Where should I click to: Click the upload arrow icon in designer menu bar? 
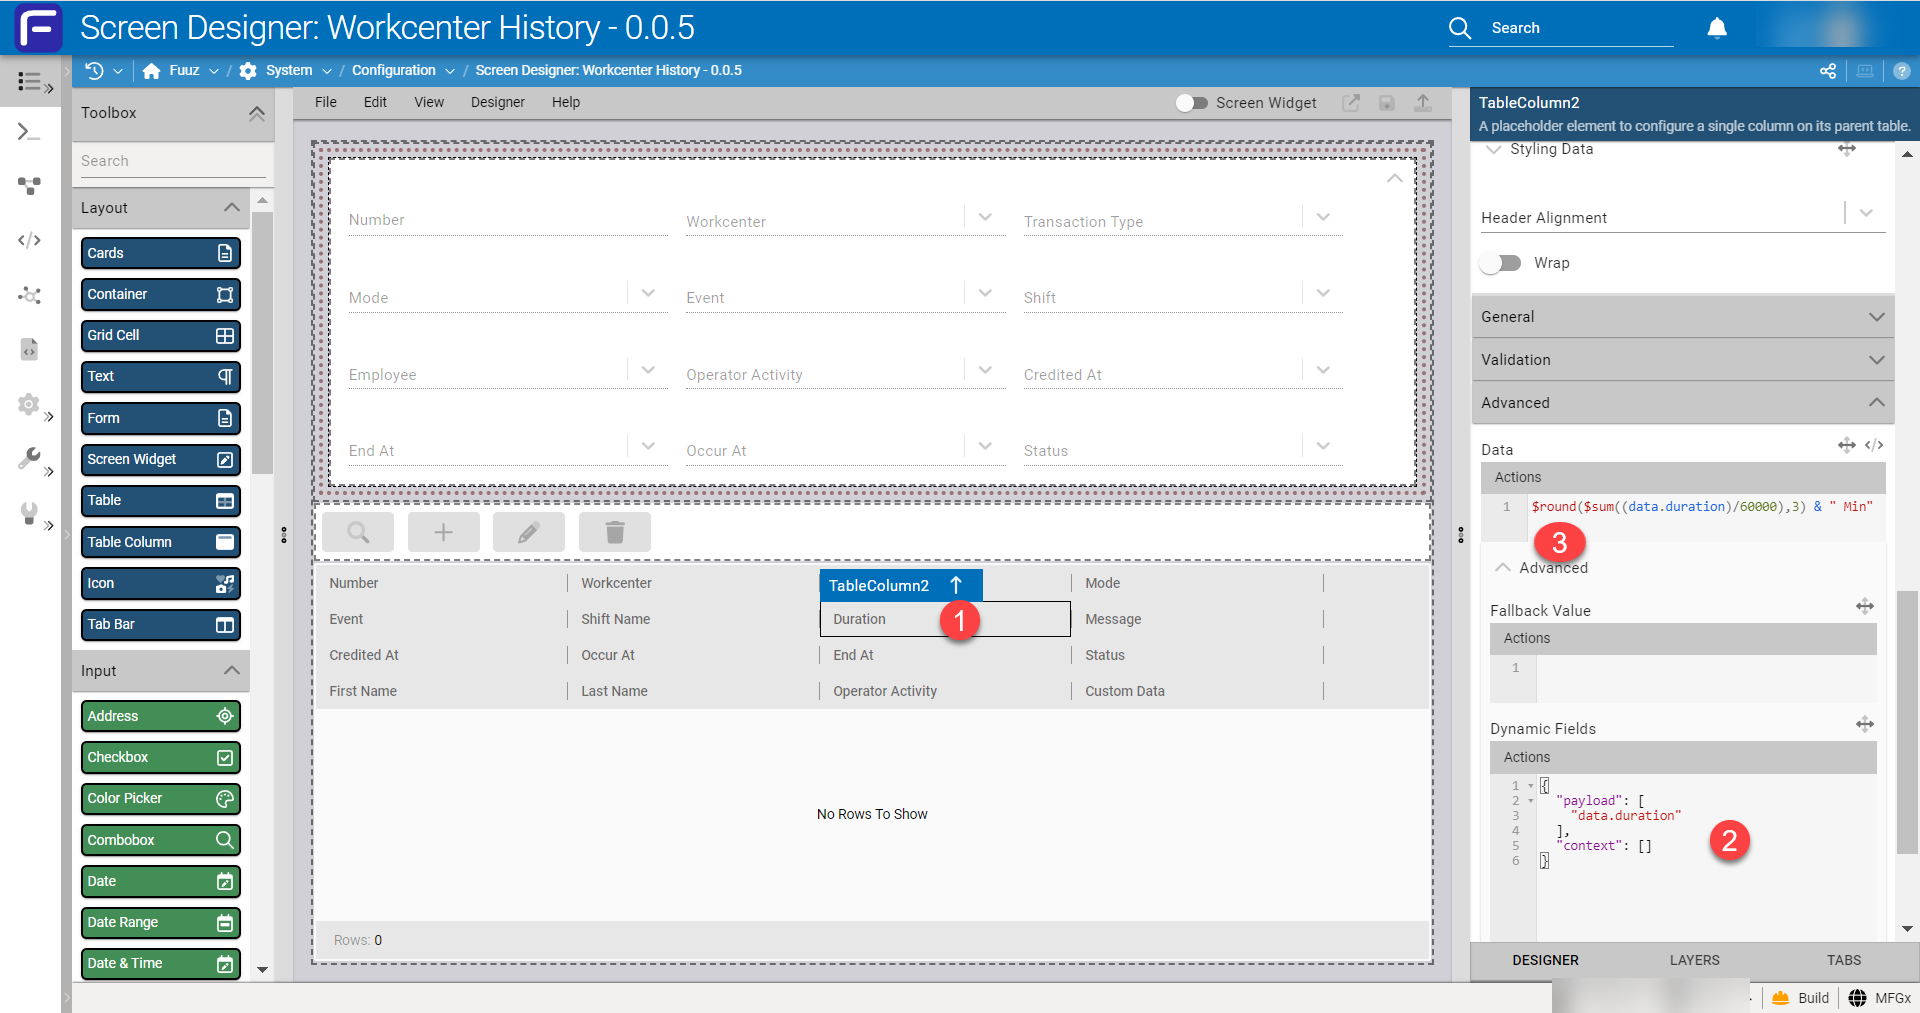[x=1423, y=102]
